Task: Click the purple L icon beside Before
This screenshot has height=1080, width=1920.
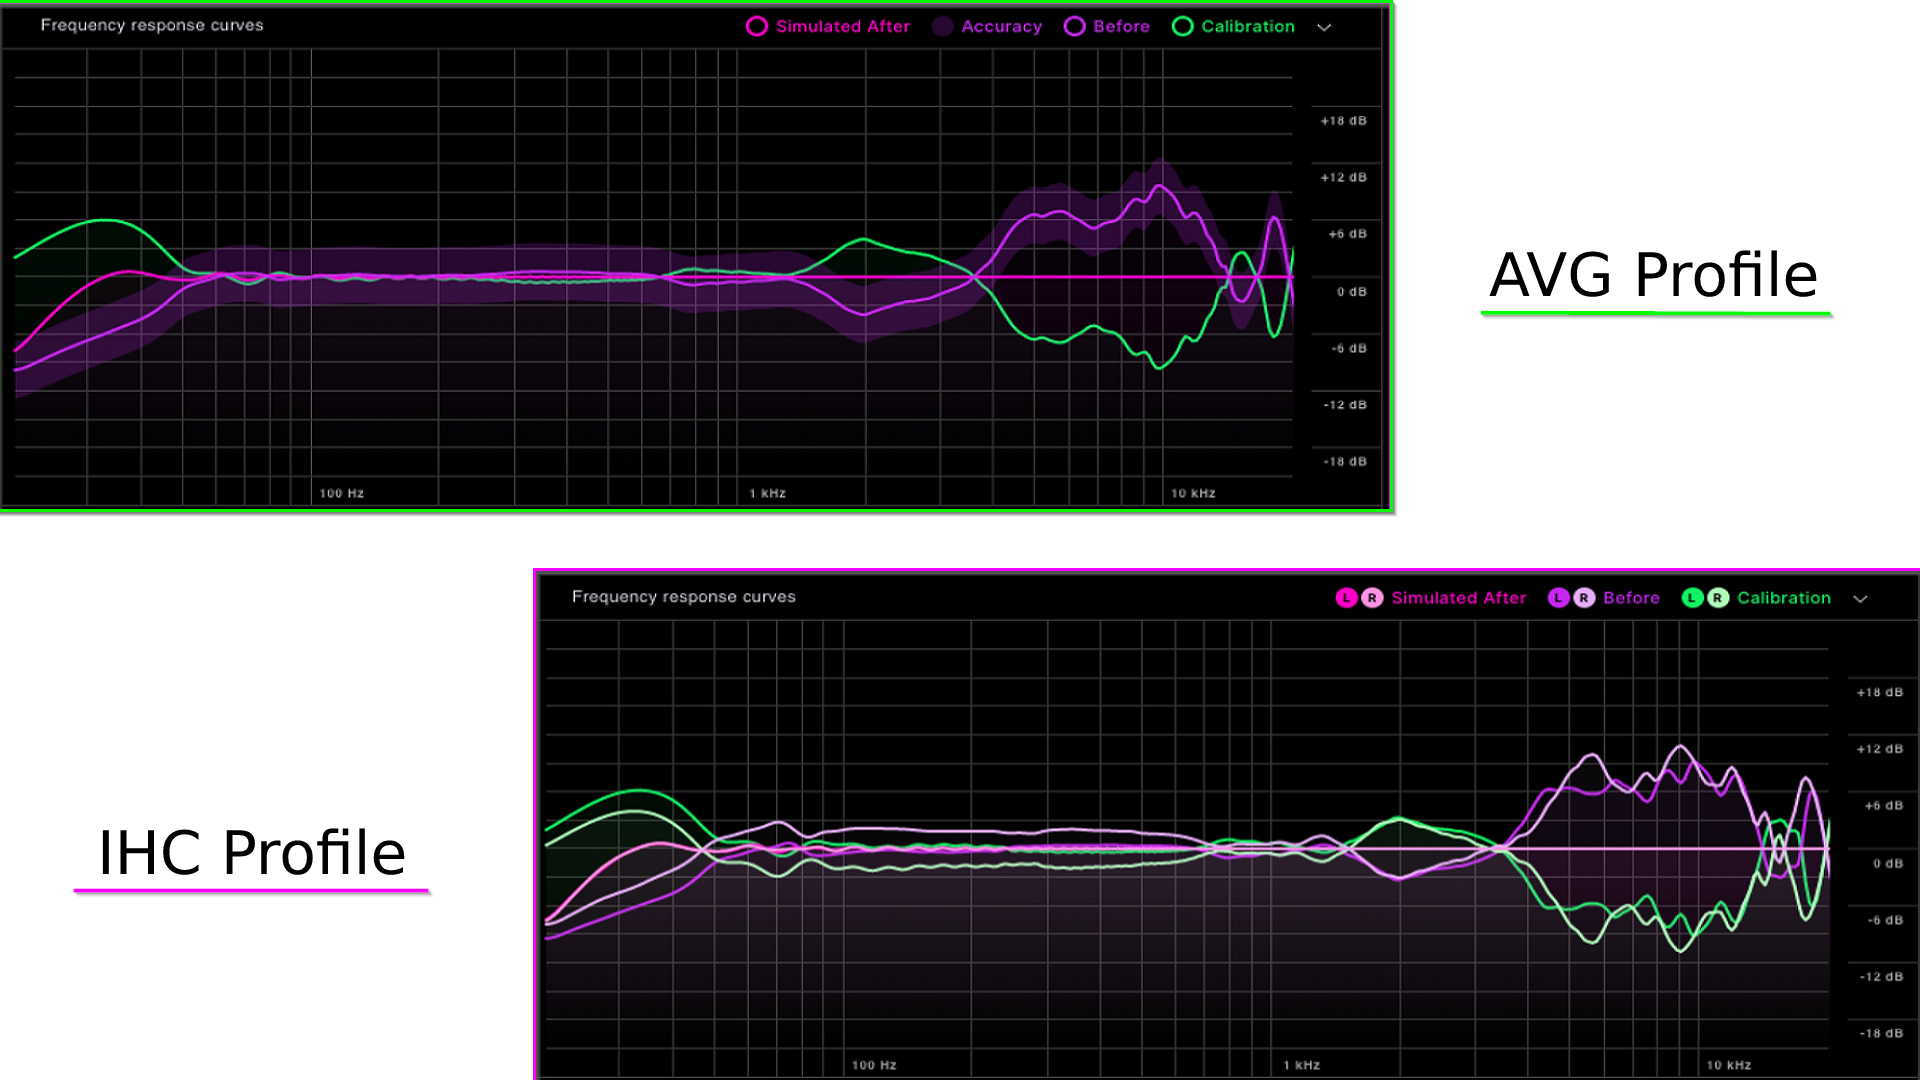Action: [1558, 598]
